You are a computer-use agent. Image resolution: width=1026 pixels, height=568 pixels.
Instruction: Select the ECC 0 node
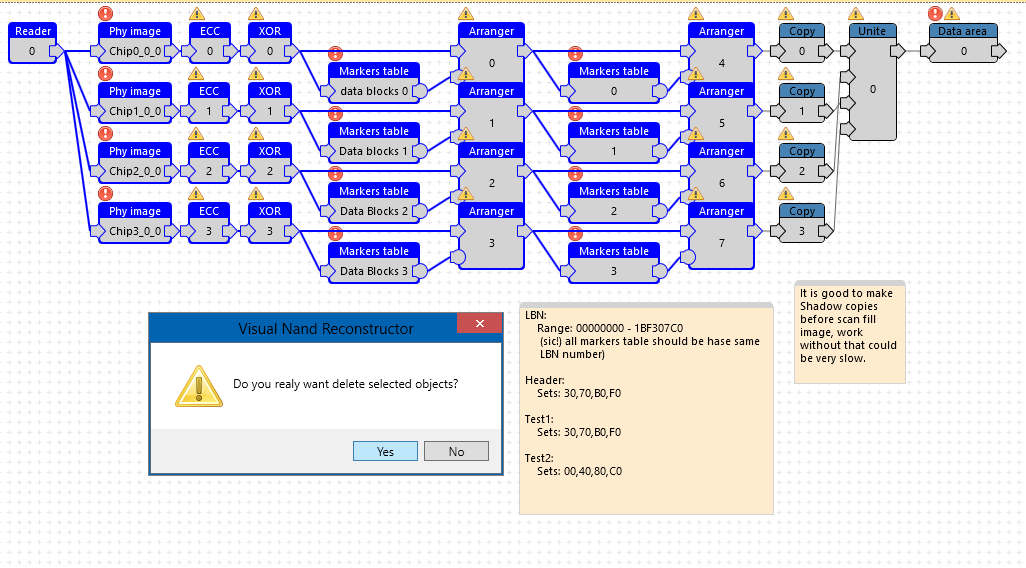pyautogui.click(x=209, y=43)
